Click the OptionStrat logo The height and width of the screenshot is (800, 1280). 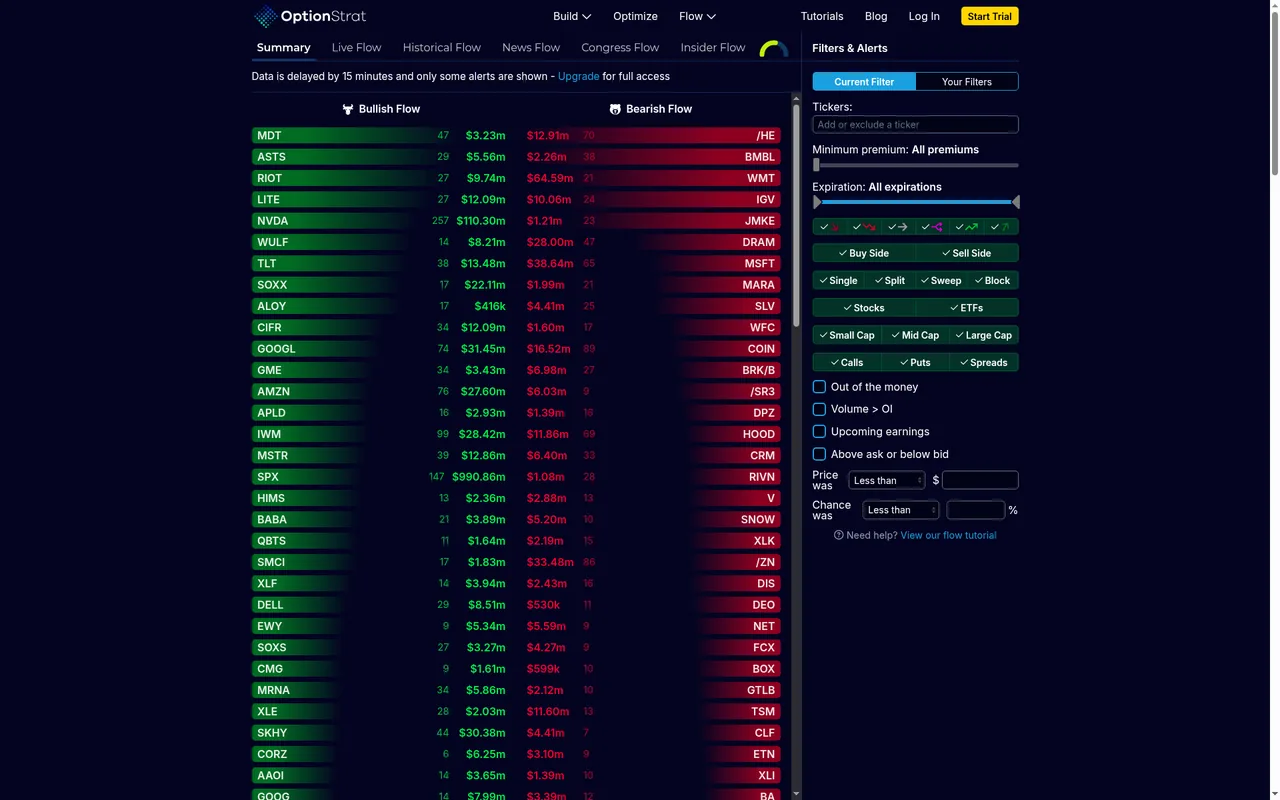pyautogui.click(x=309, y=16)
